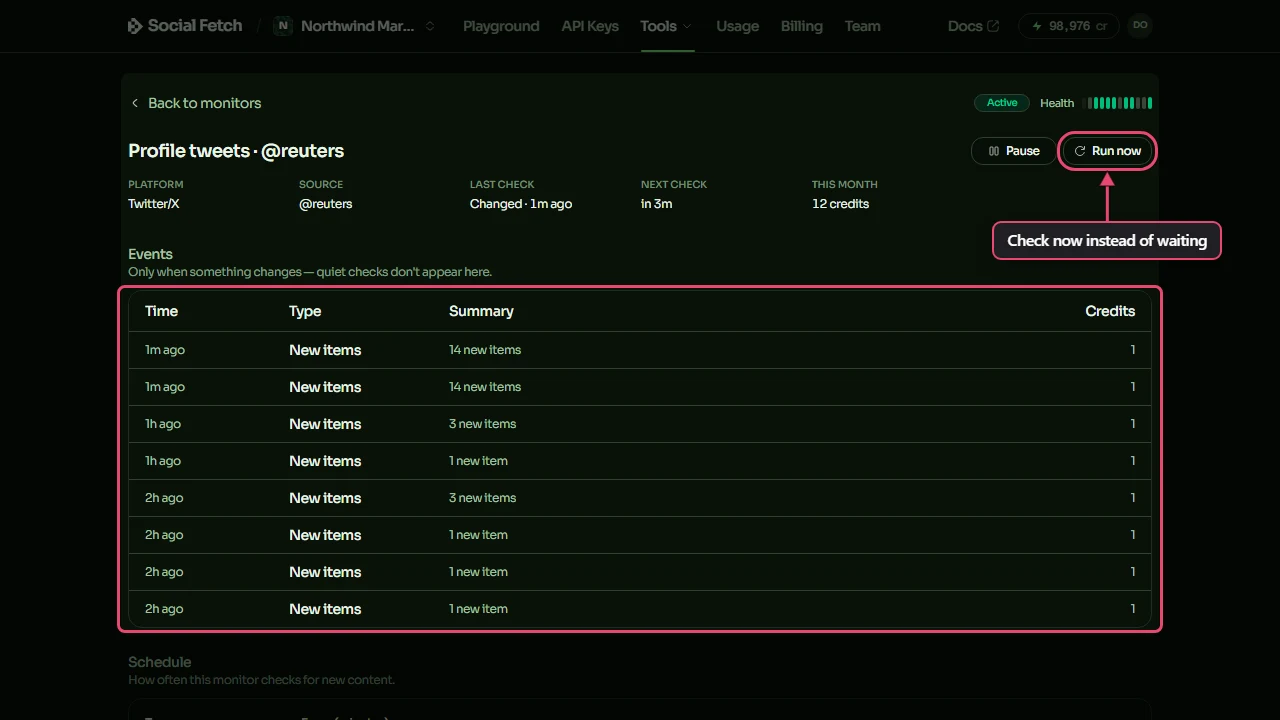Viewport: 1280px width, 720px height.
Task: Go back to monitors
Action: [196, 103]
